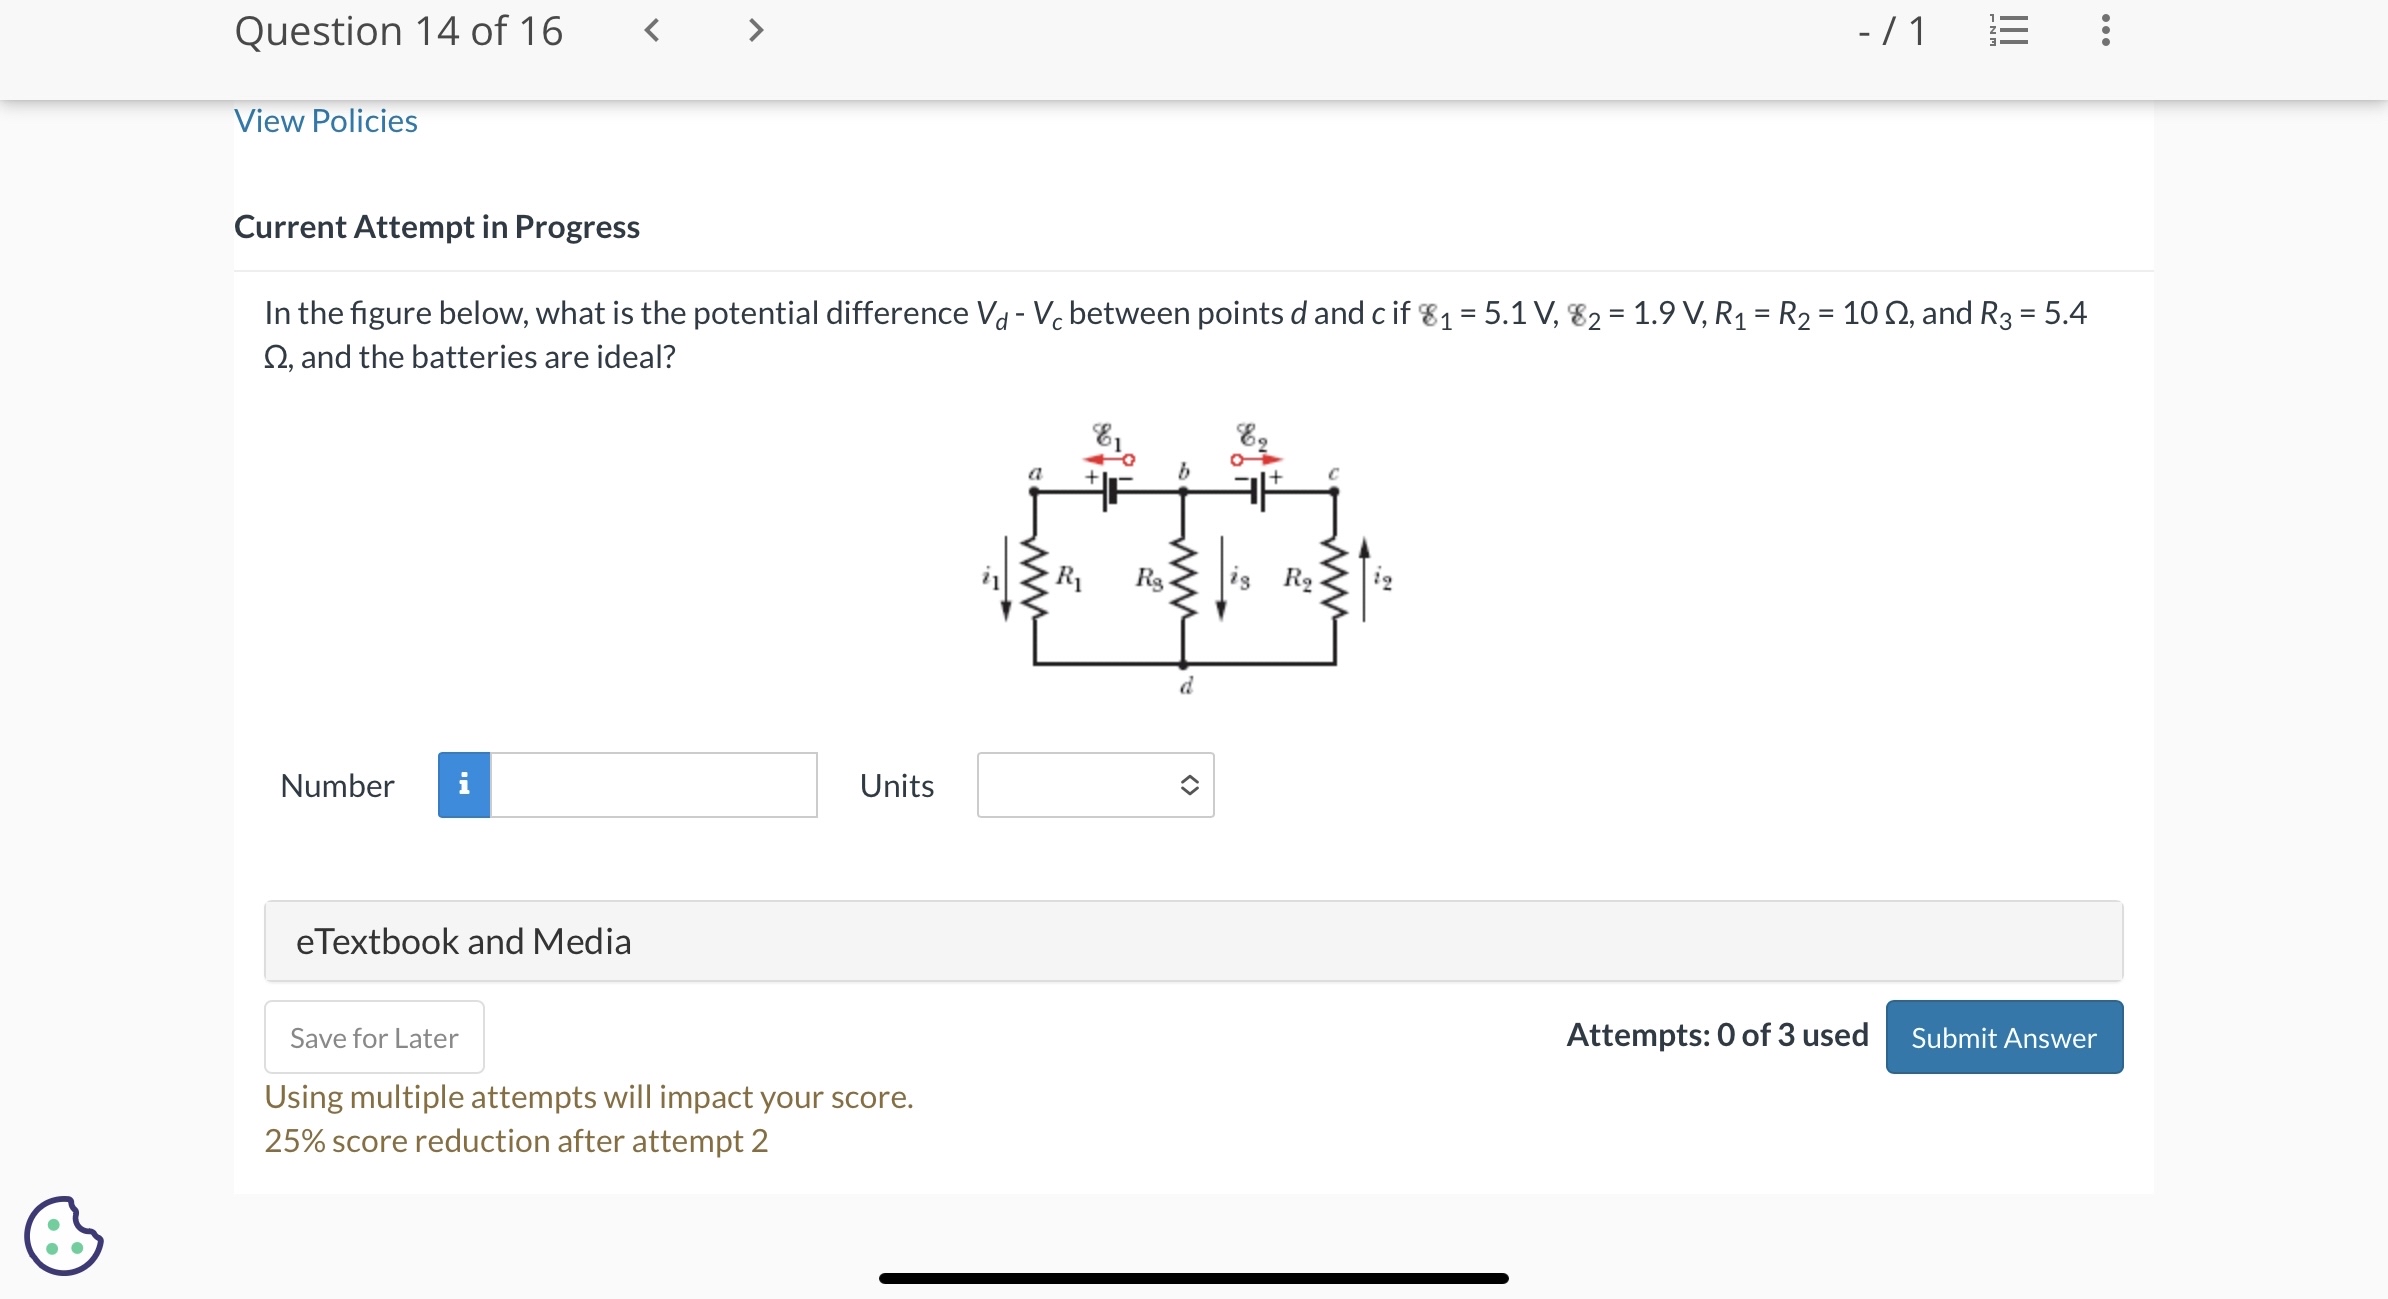The height and width of the screenshot is (1299, 2388).
Task: Click the home indicator bar at bottom
Action: (1192, 1276)
